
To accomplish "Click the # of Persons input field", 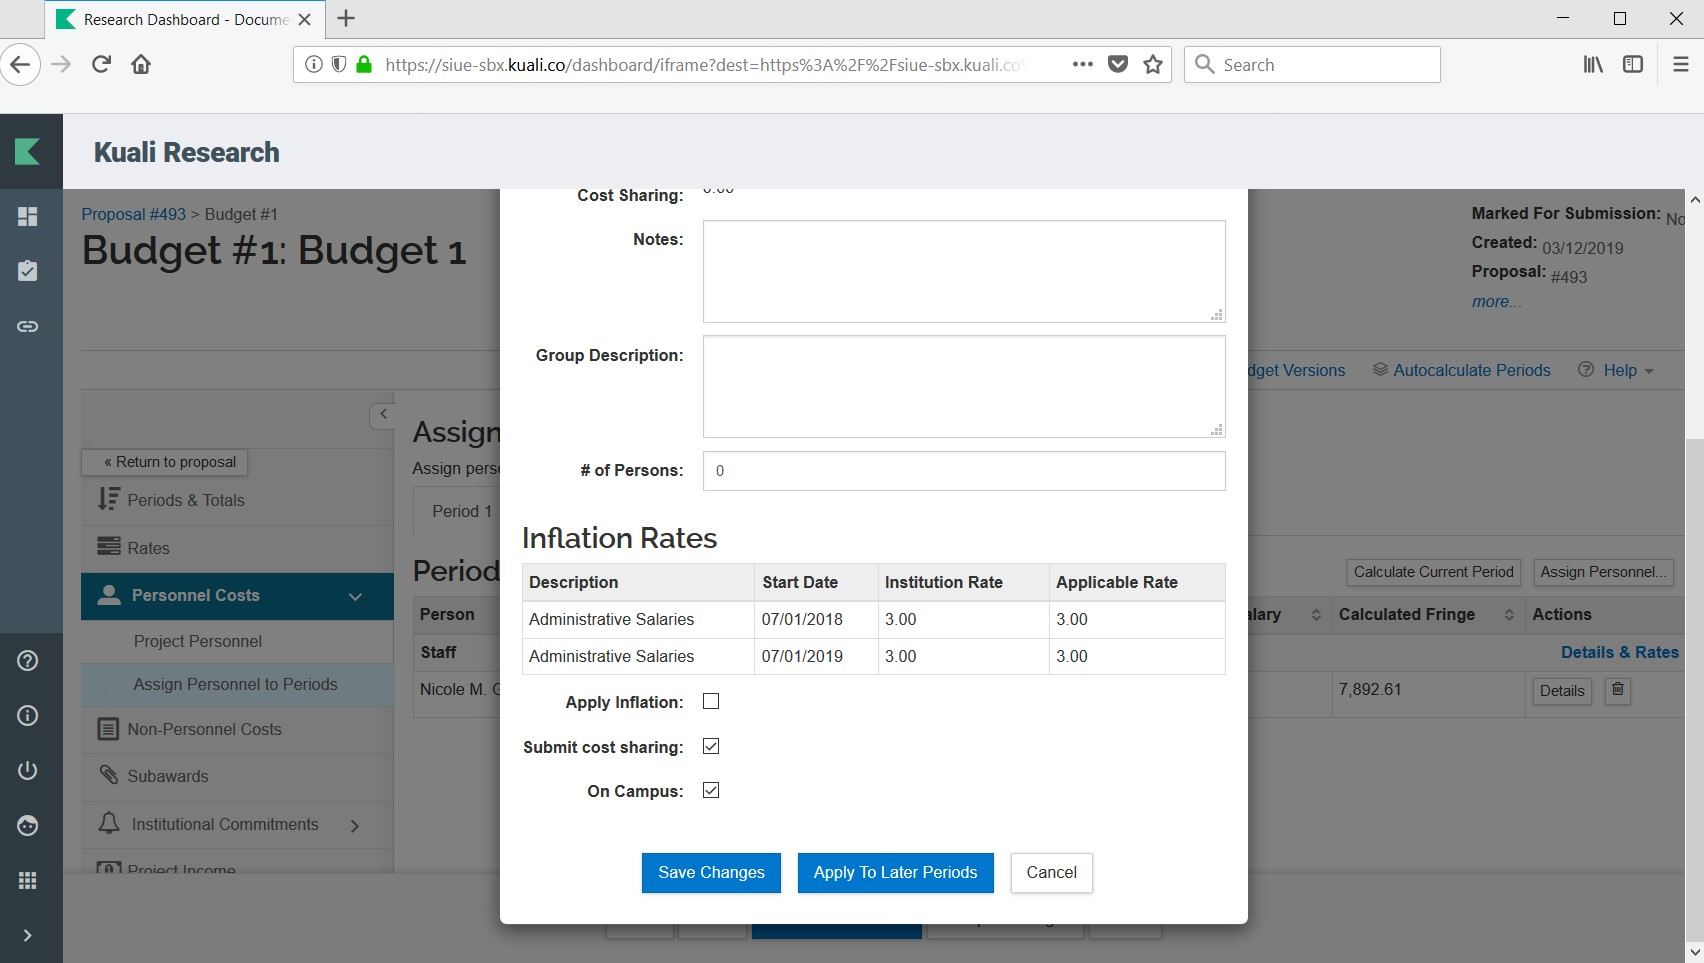I will tap(963, 471).
